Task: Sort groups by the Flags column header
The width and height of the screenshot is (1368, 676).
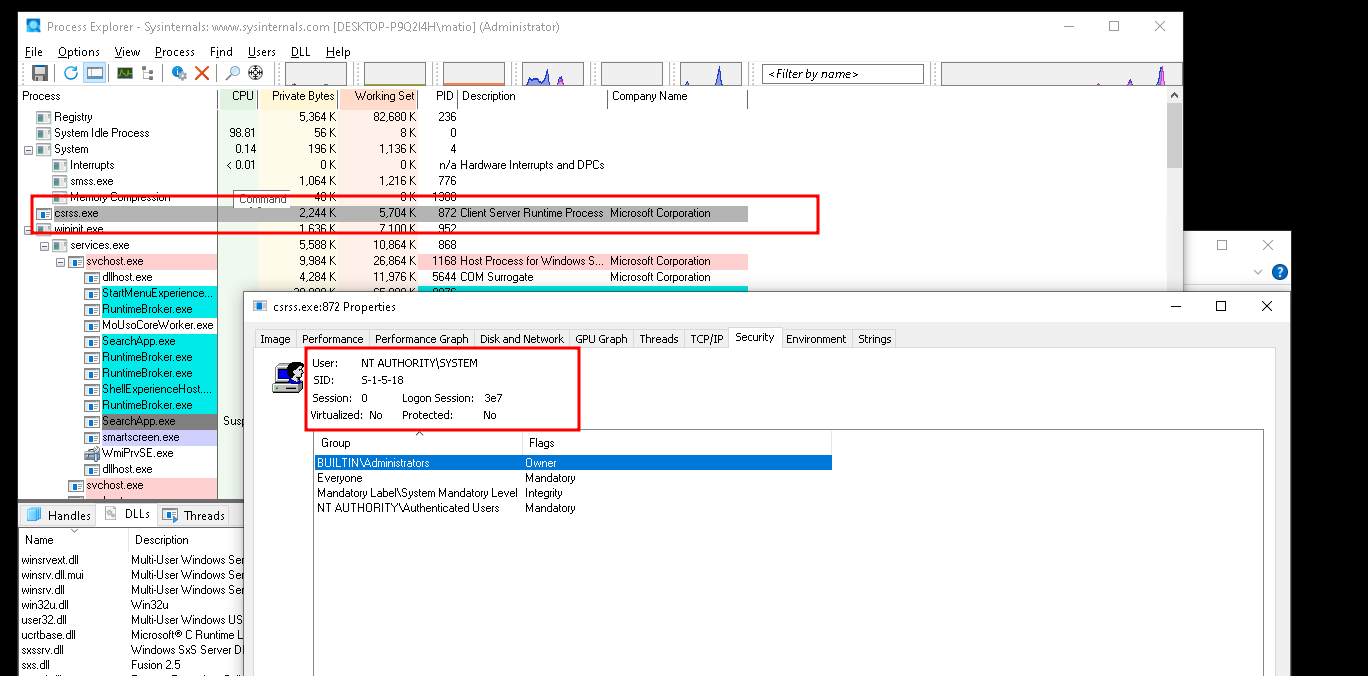Action: pyautogui.click(x=677, y=443)
